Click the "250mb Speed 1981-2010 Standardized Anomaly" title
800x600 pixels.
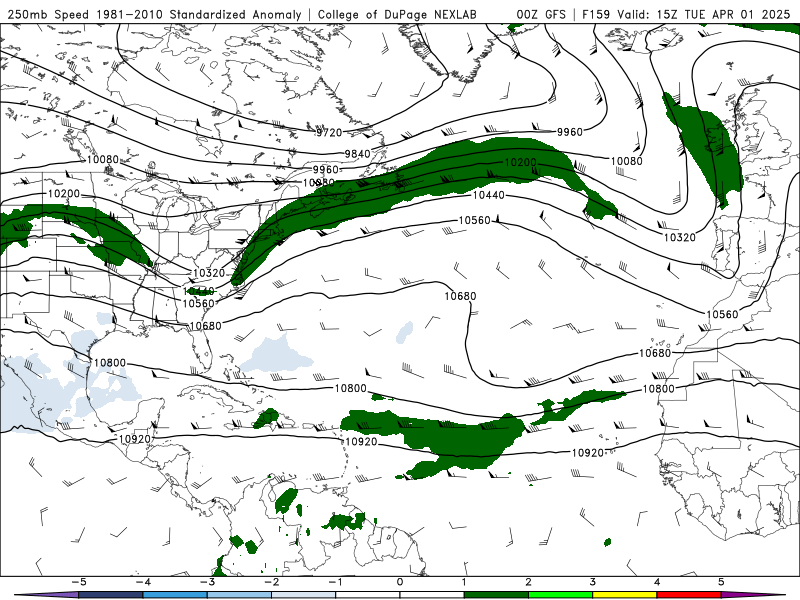click(x=155, y=14)
